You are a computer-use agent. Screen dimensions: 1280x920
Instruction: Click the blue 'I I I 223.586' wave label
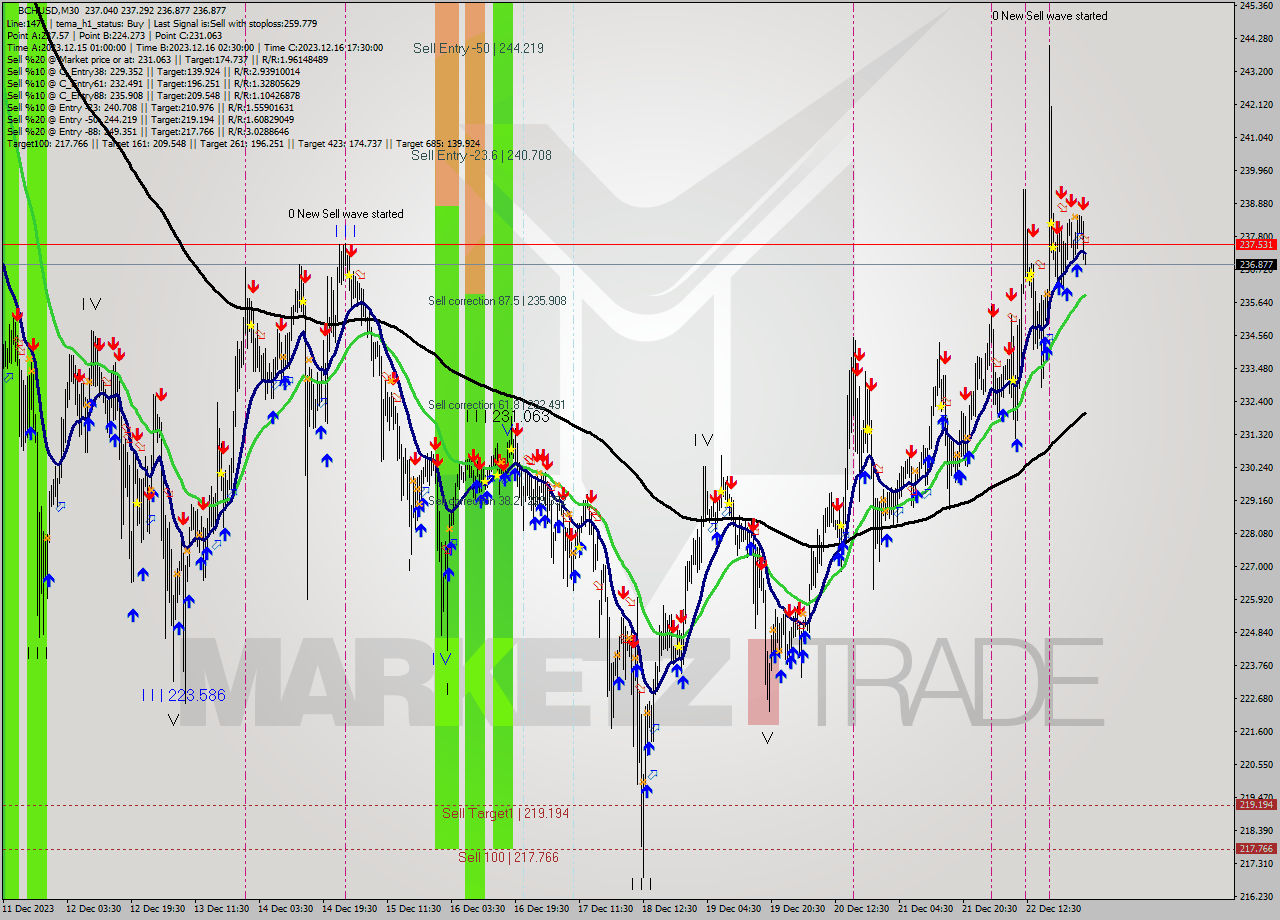click(x=183, y=695)
